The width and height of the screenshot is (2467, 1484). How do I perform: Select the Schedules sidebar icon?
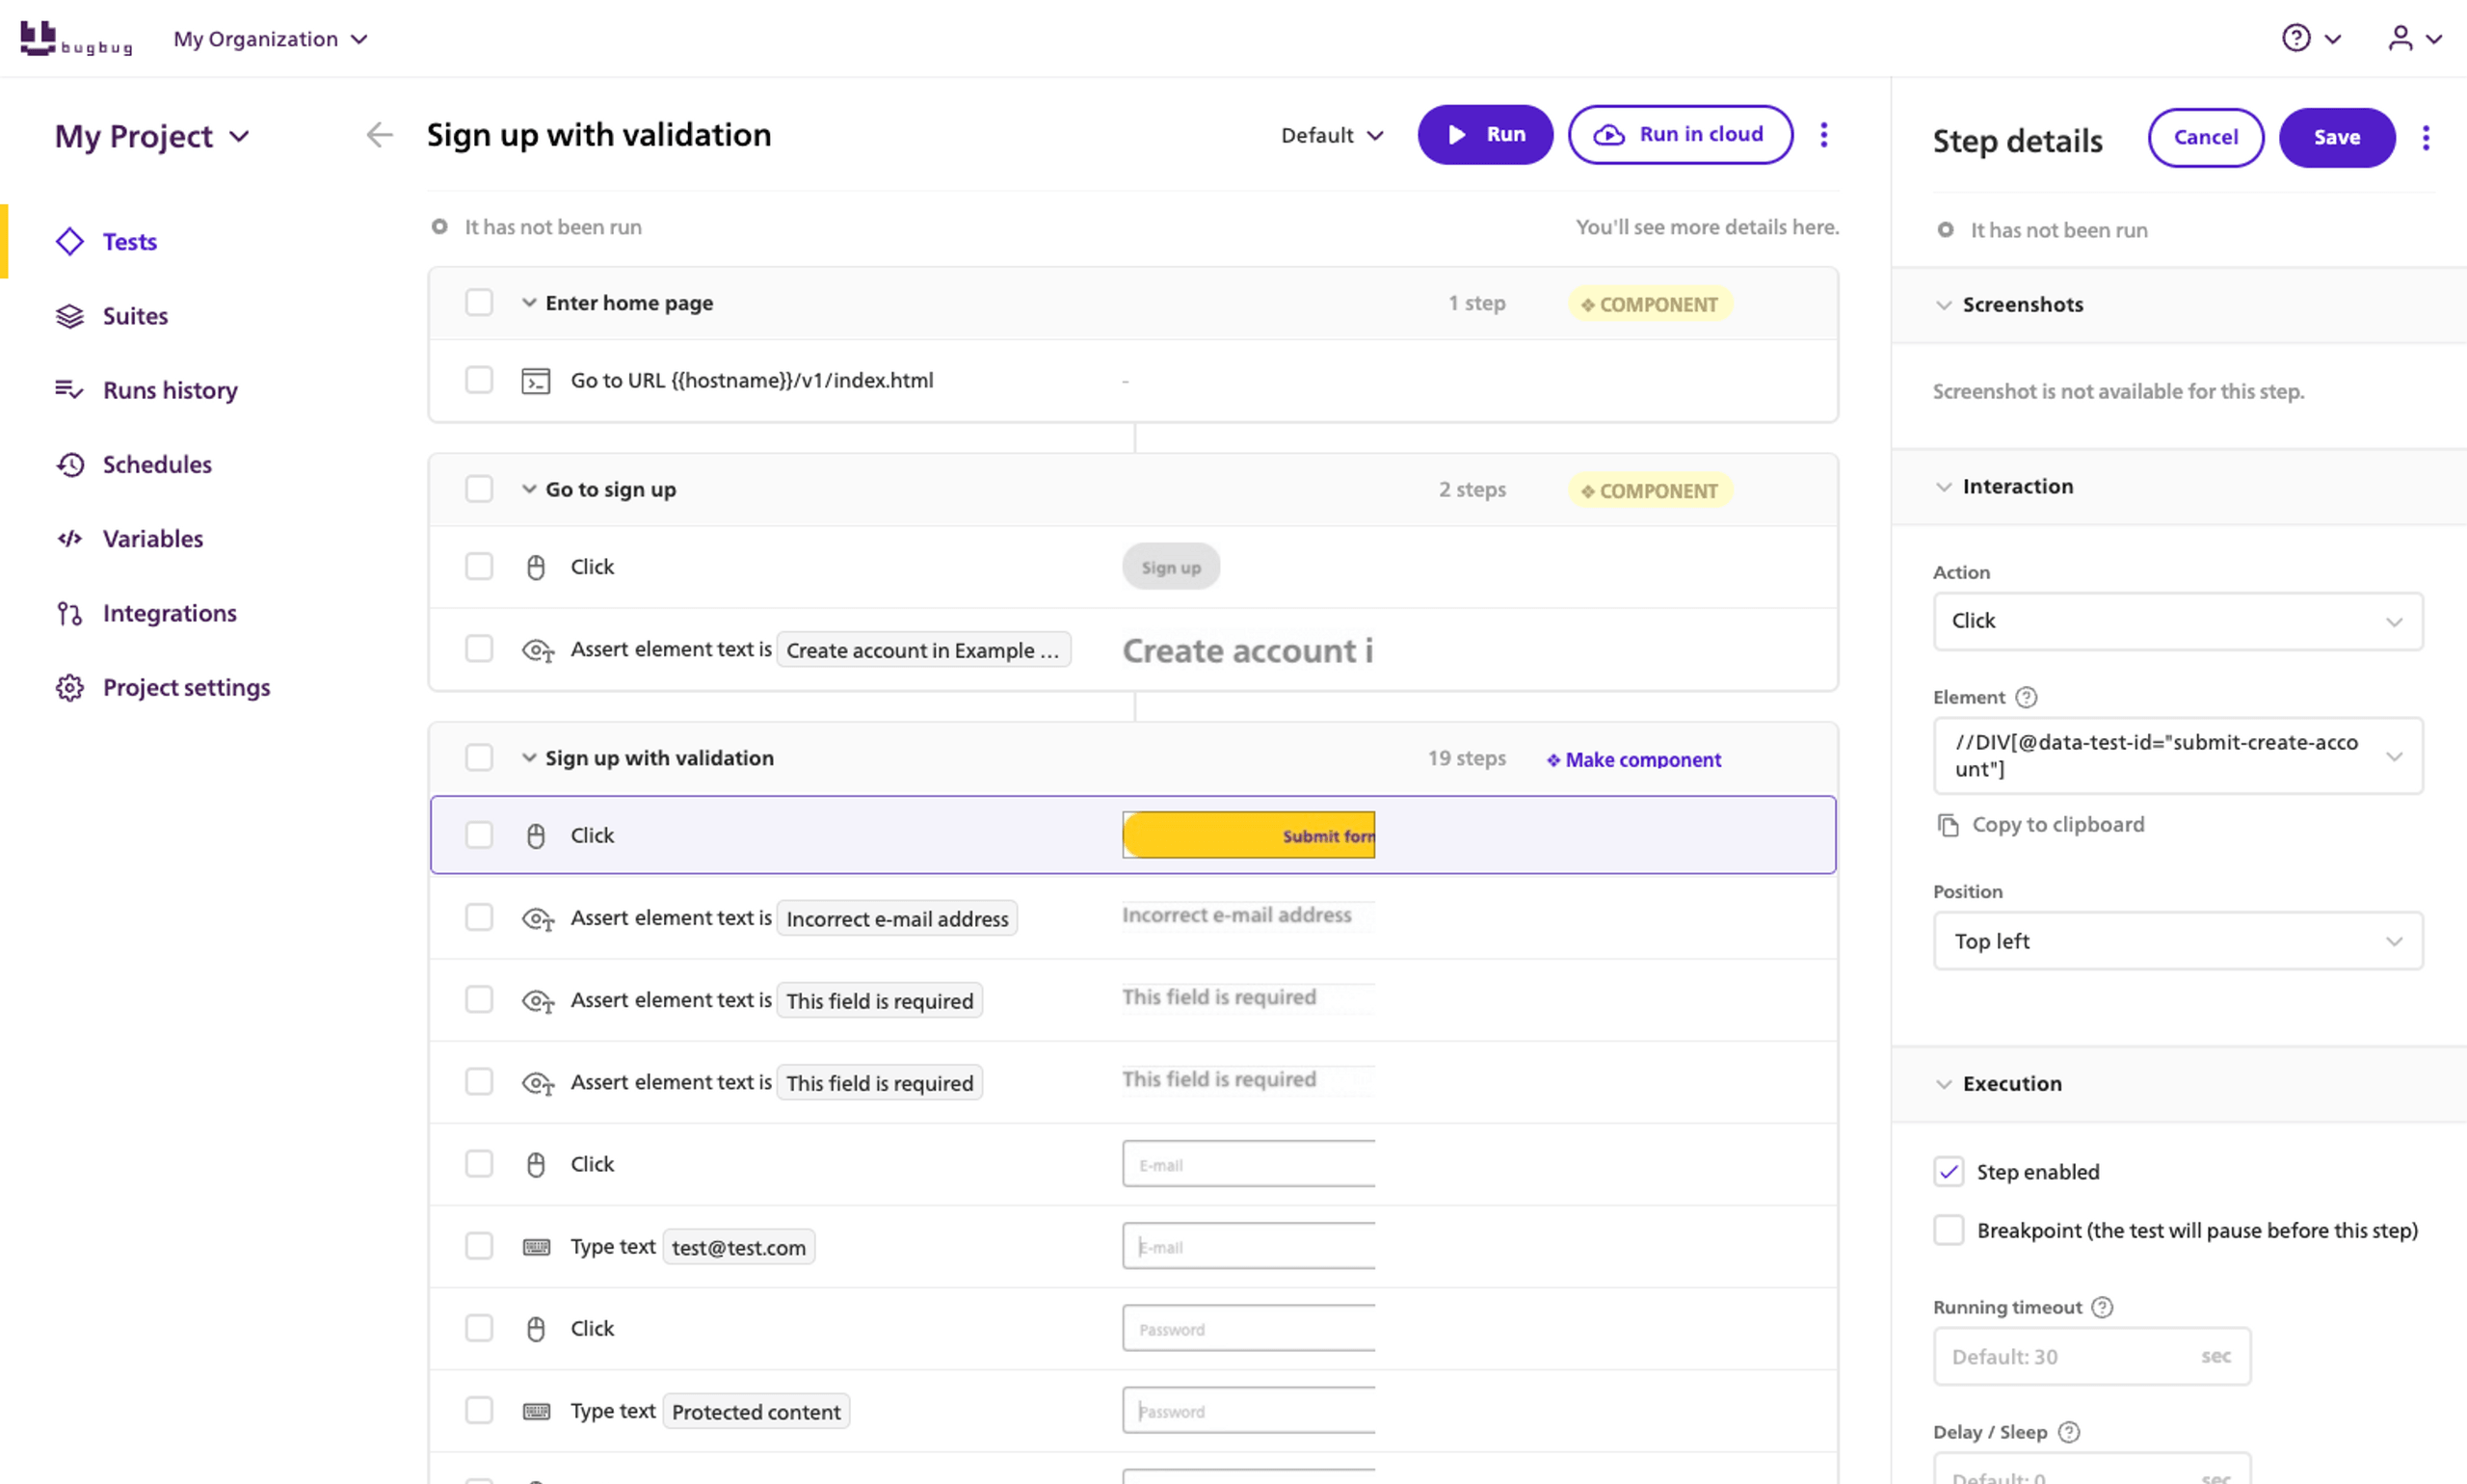tap(69, 464)
